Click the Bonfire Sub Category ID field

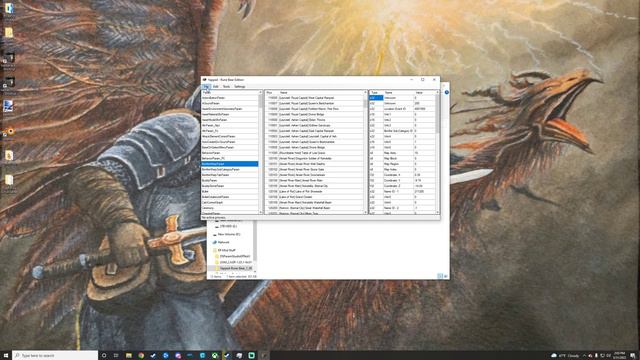tap(402, 131)
